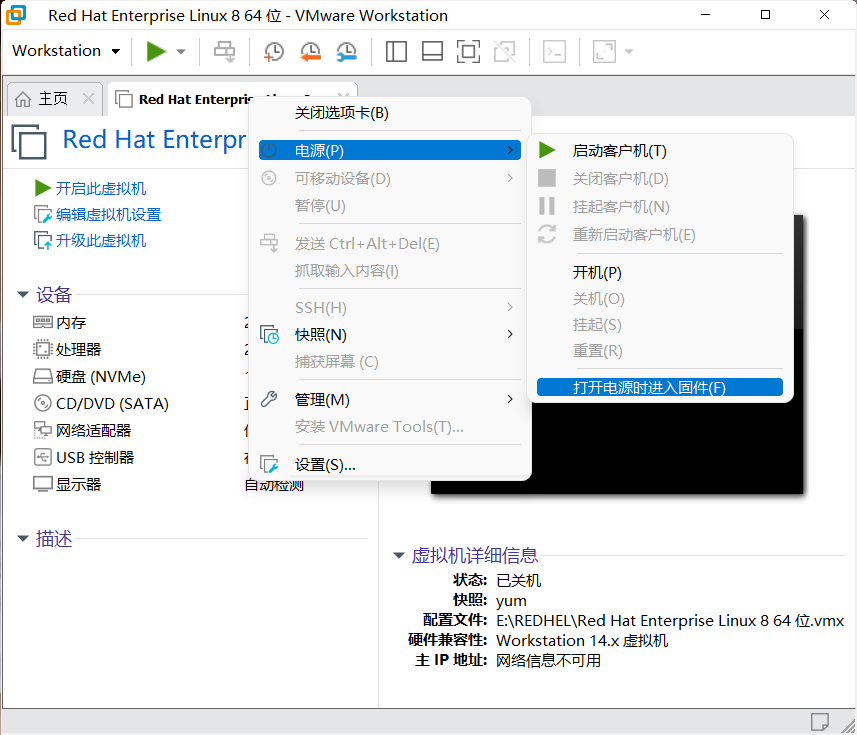Collapse the 描述 section

23,538
